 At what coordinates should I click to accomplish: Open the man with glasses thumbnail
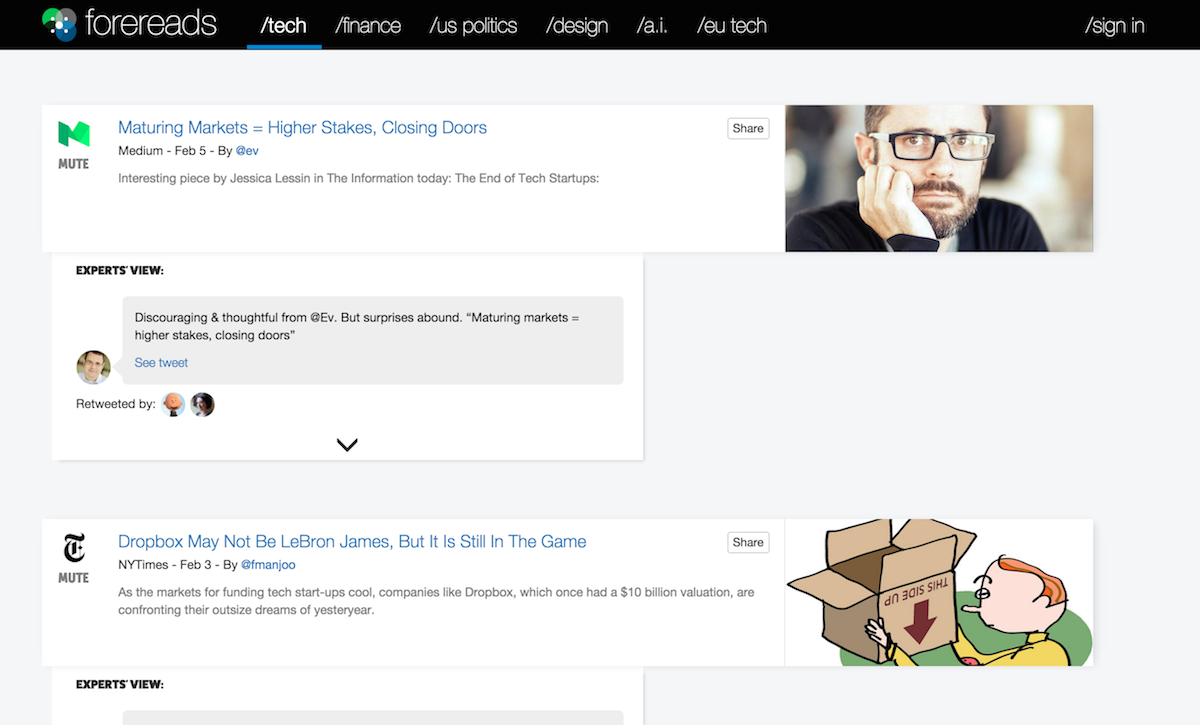click(x=939, y=178)
